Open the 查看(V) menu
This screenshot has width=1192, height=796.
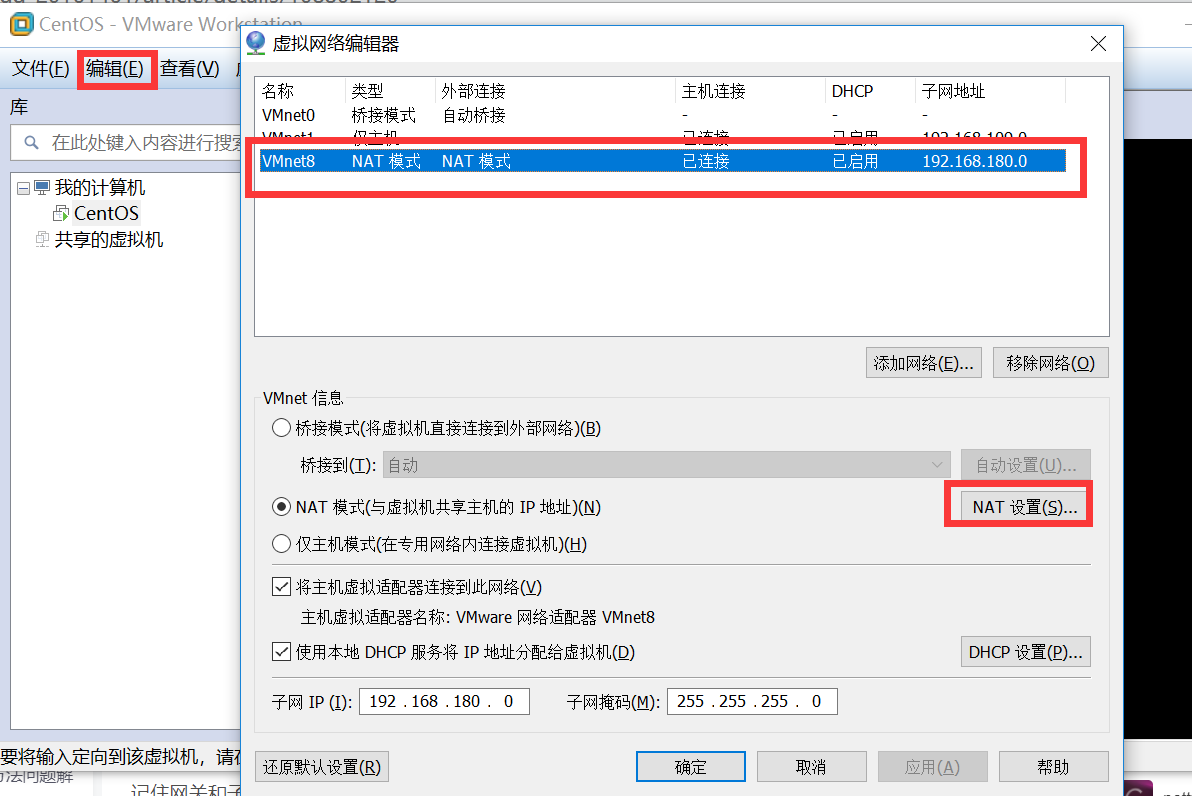(189, 69)
